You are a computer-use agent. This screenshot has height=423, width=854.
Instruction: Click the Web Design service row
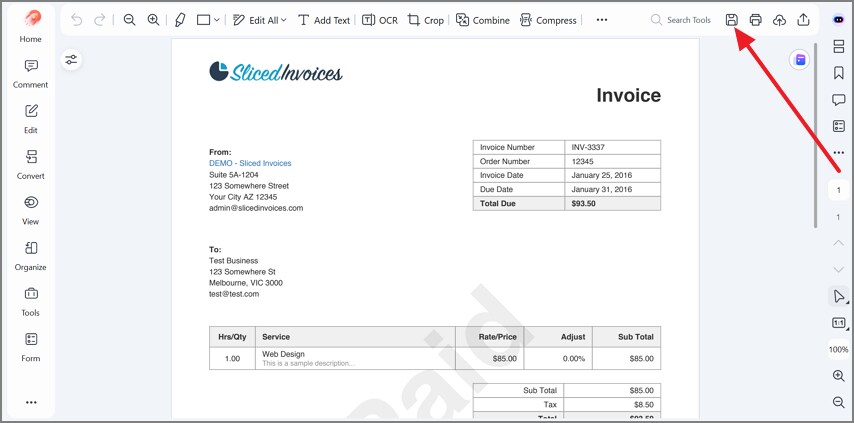click(435, 358)
